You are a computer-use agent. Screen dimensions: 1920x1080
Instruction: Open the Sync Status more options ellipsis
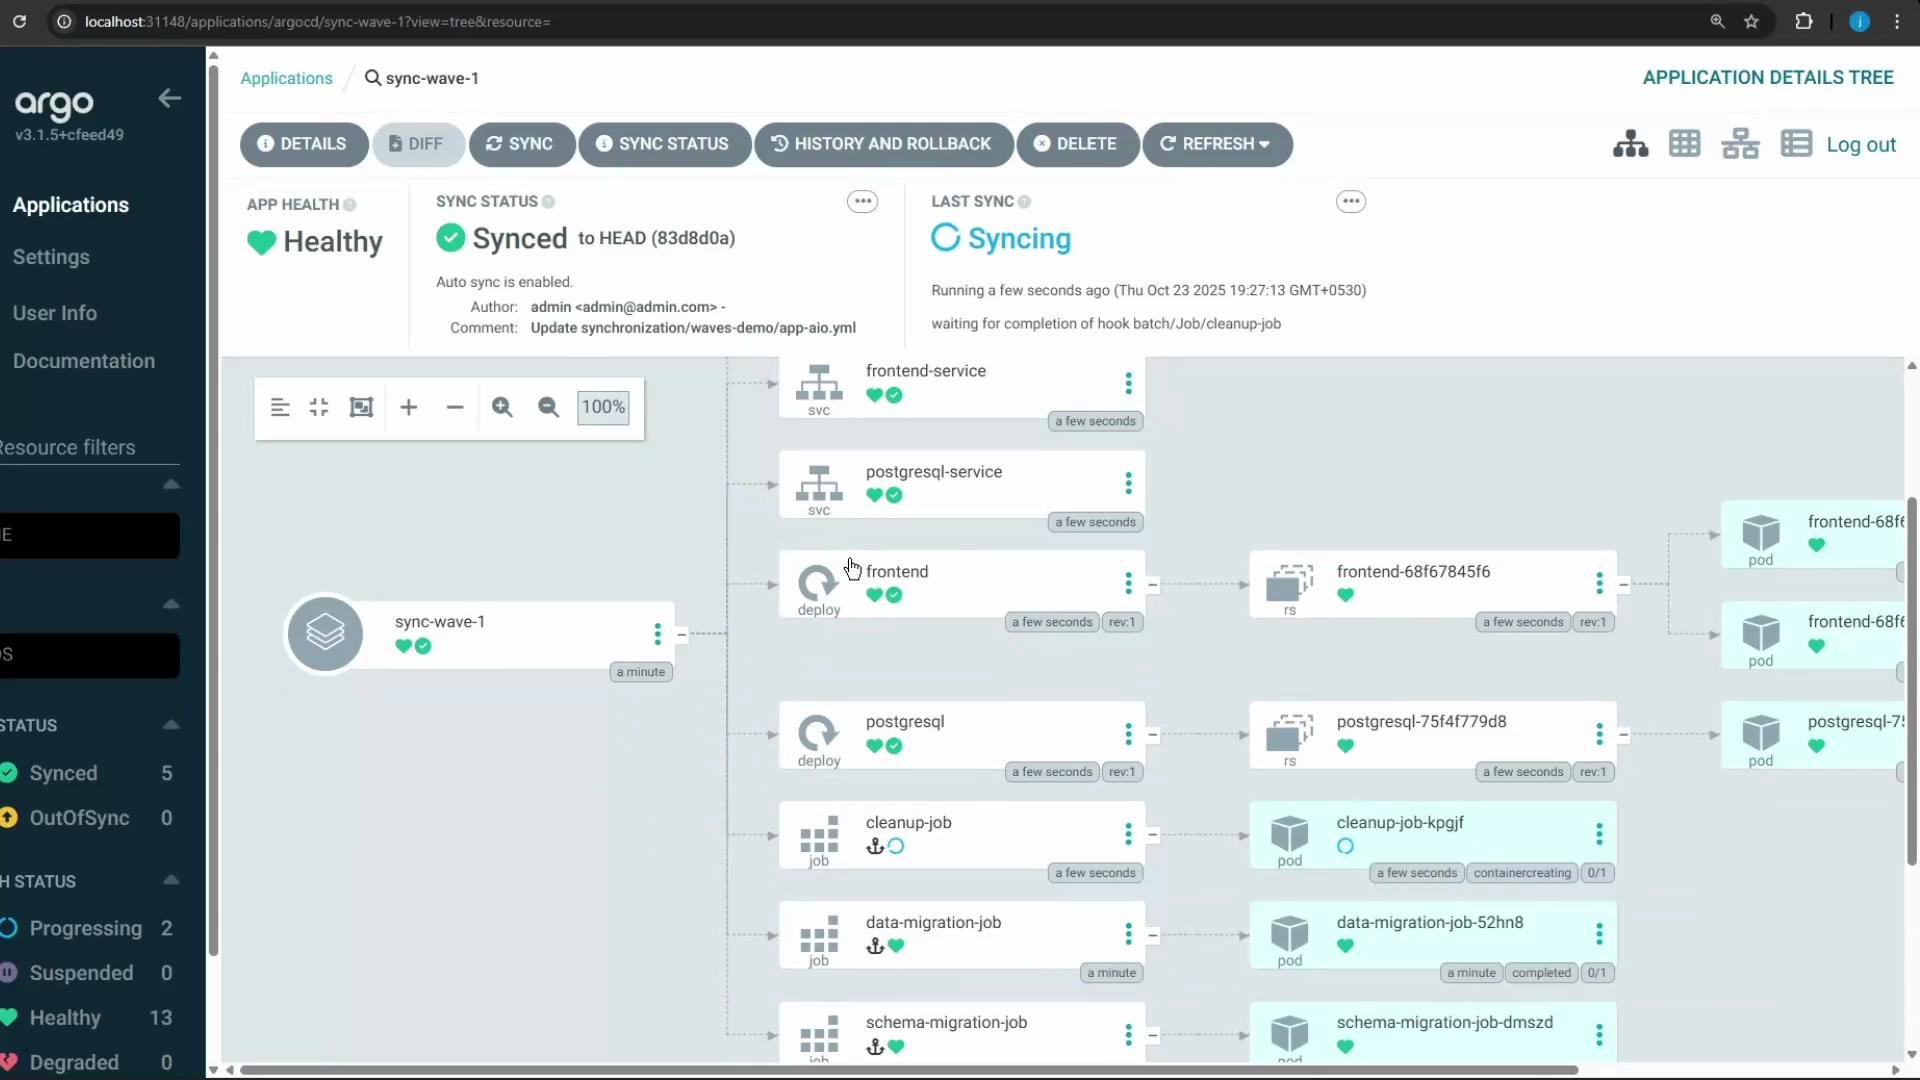862,201
